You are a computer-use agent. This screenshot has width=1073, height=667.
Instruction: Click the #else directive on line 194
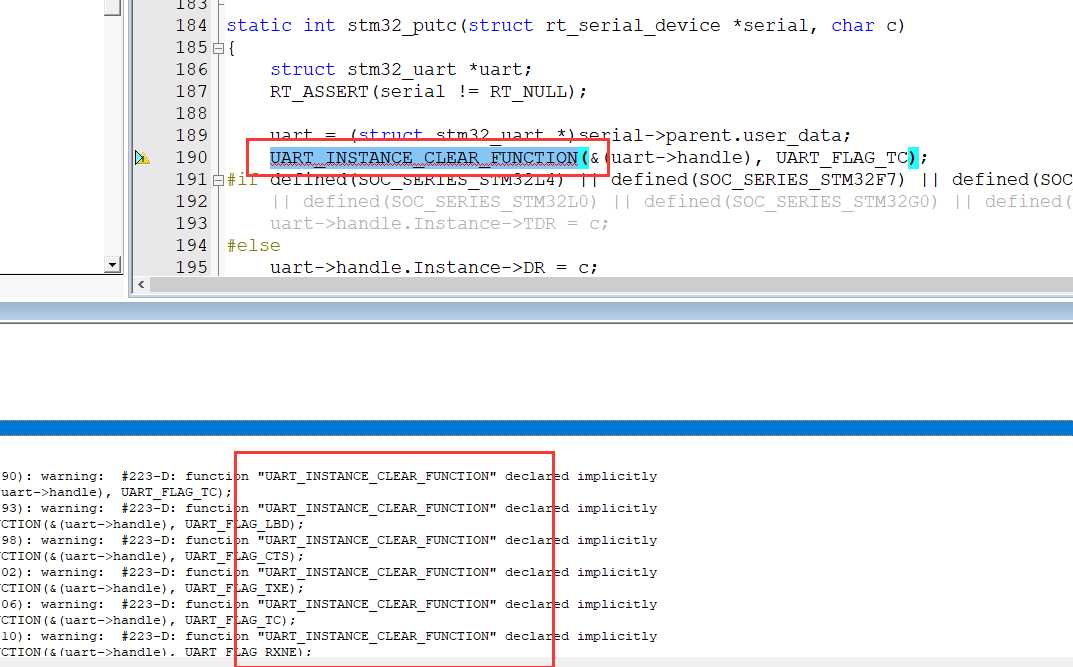tap(253, 246)
